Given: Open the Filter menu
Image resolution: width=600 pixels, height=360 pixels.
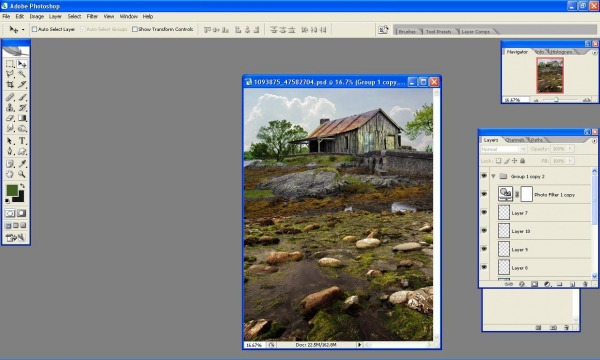Looking at the screenshot, I should click(92, 16).
